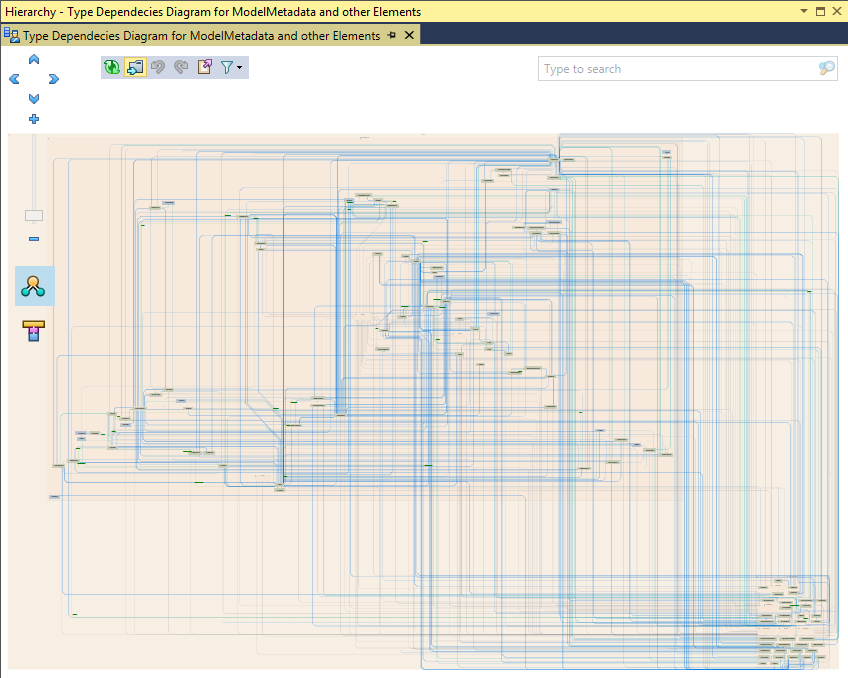Pan the diagram down with the down arrow
The image size is (848, 678).
[34, 98]
